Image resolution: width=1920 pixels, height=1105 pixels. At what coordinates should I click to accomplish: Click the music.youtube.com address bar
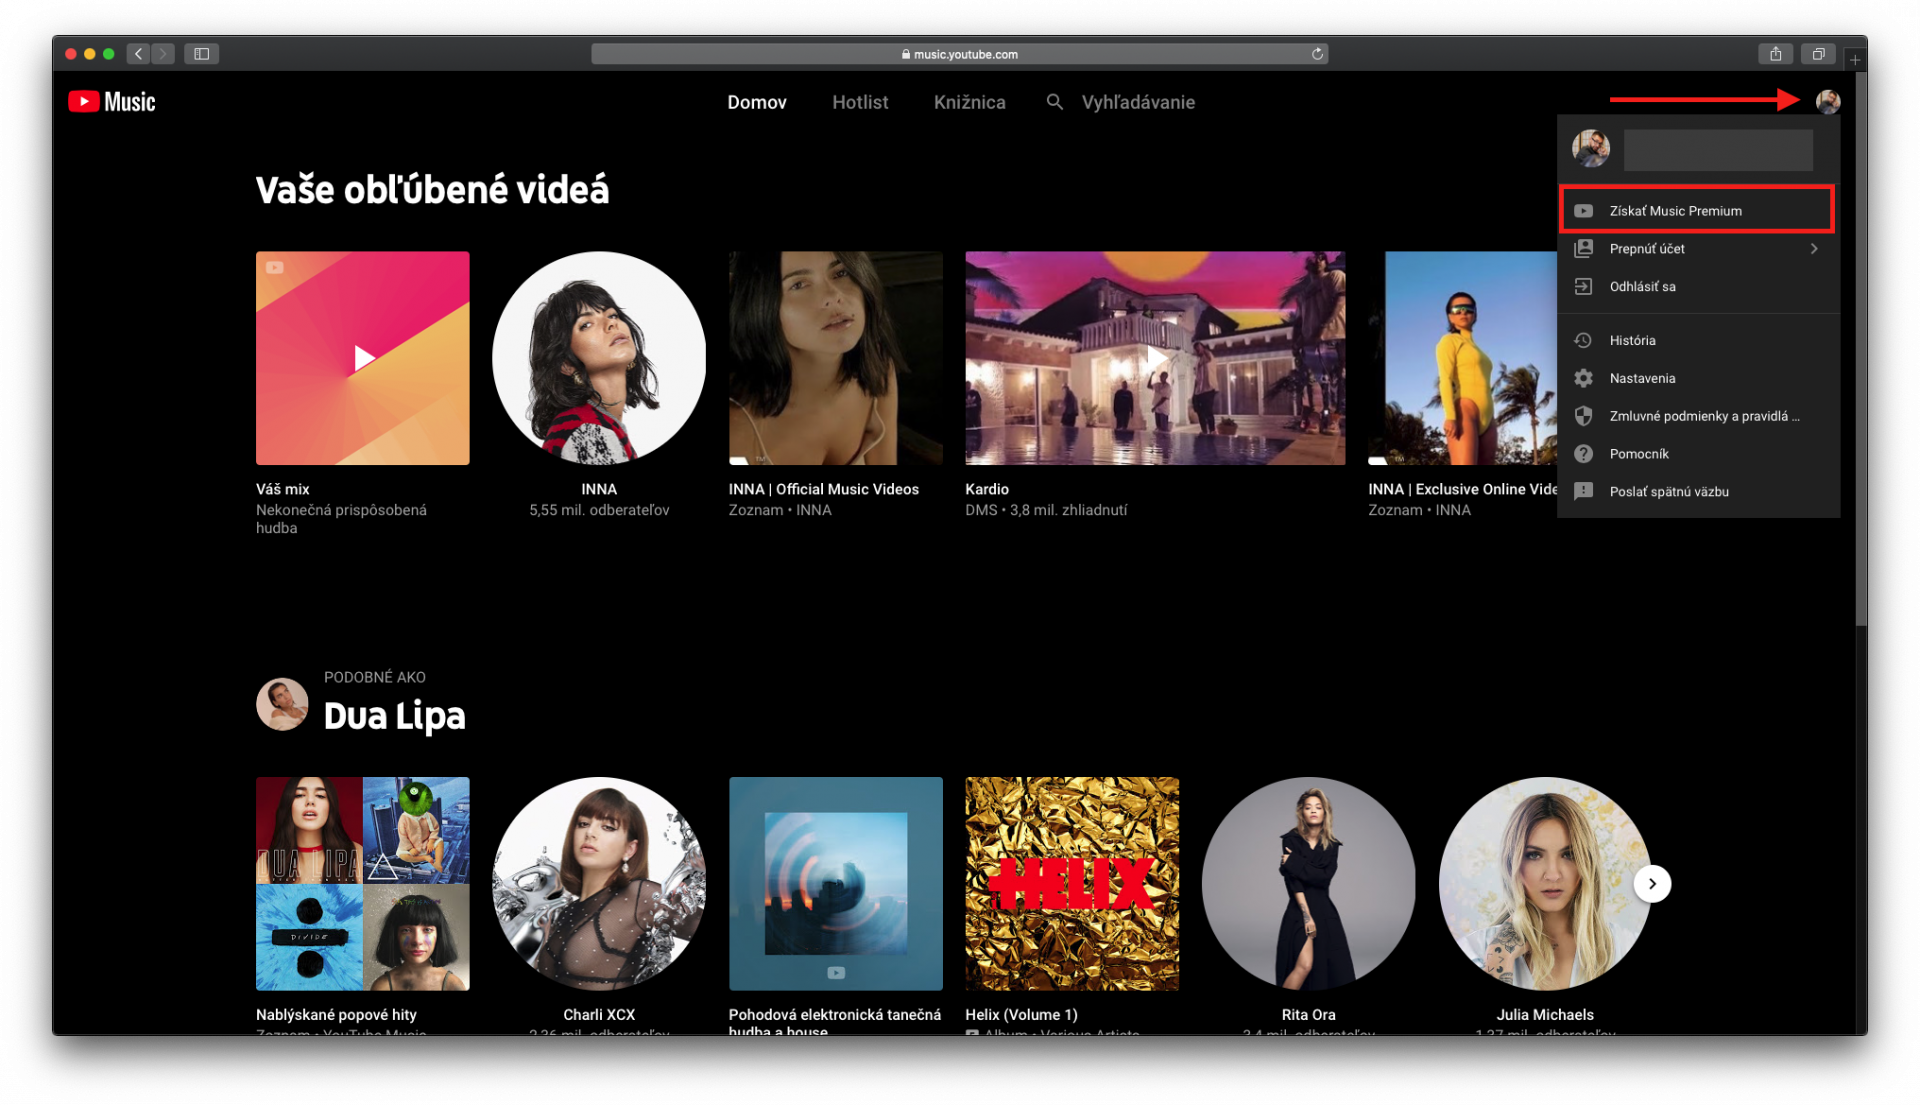click(x=959, y=54)
